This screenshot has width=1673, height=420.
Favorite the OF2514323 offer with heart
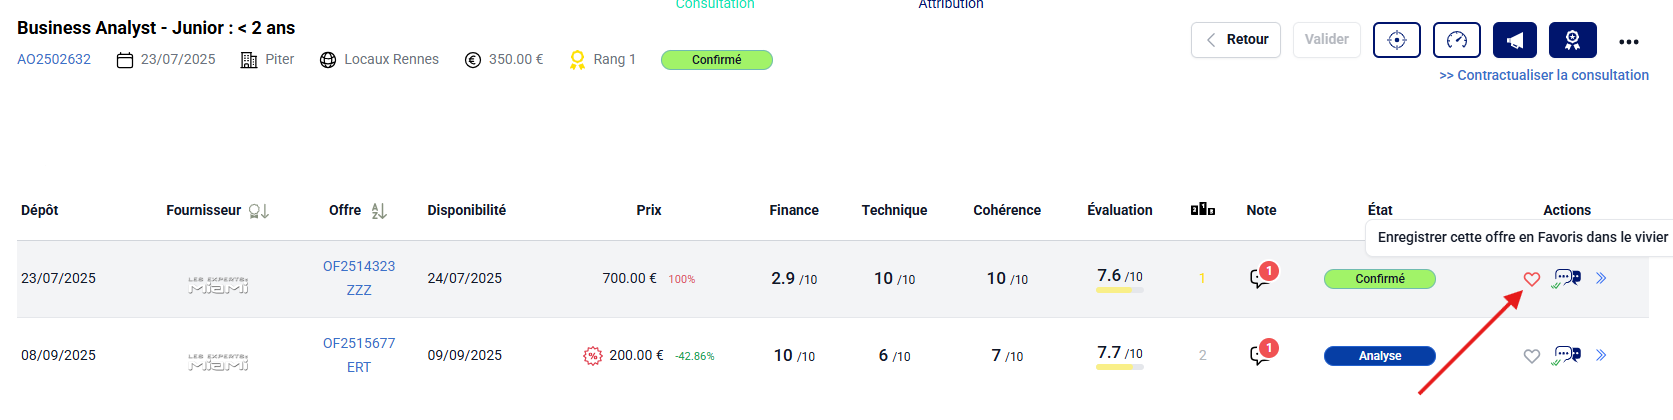coord(1531,279)
